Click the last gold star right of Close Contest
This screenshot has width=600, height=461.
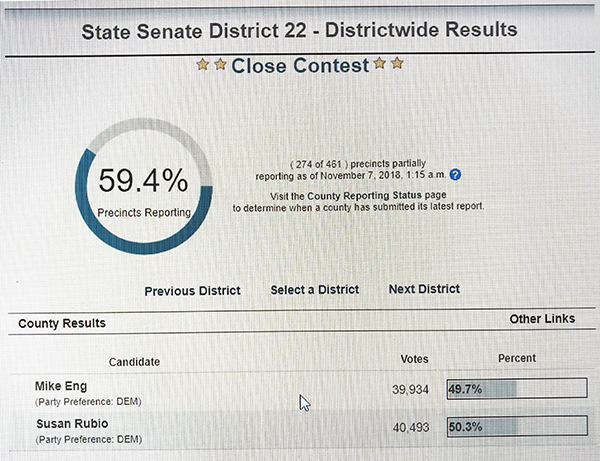click(x=398, y=63)
